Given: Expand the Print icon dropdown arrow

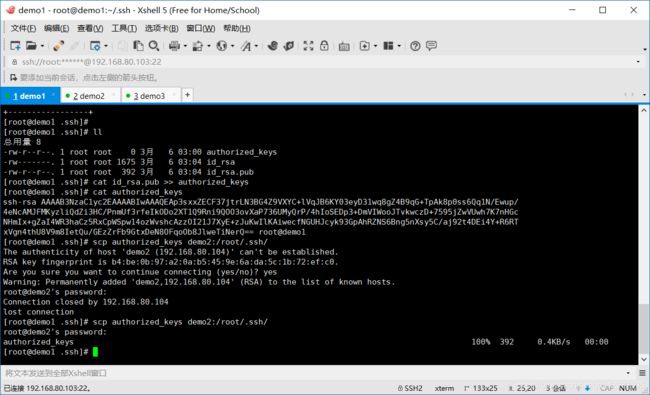Looking at the screenshot, I should 185,46.
